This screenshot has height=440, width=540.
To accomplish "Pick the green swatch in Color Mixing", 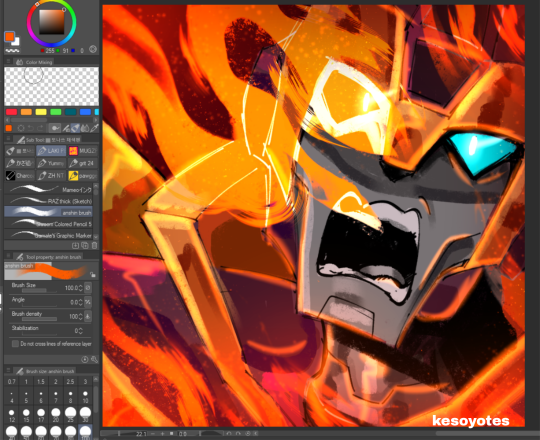I will [x=55, y=112].
